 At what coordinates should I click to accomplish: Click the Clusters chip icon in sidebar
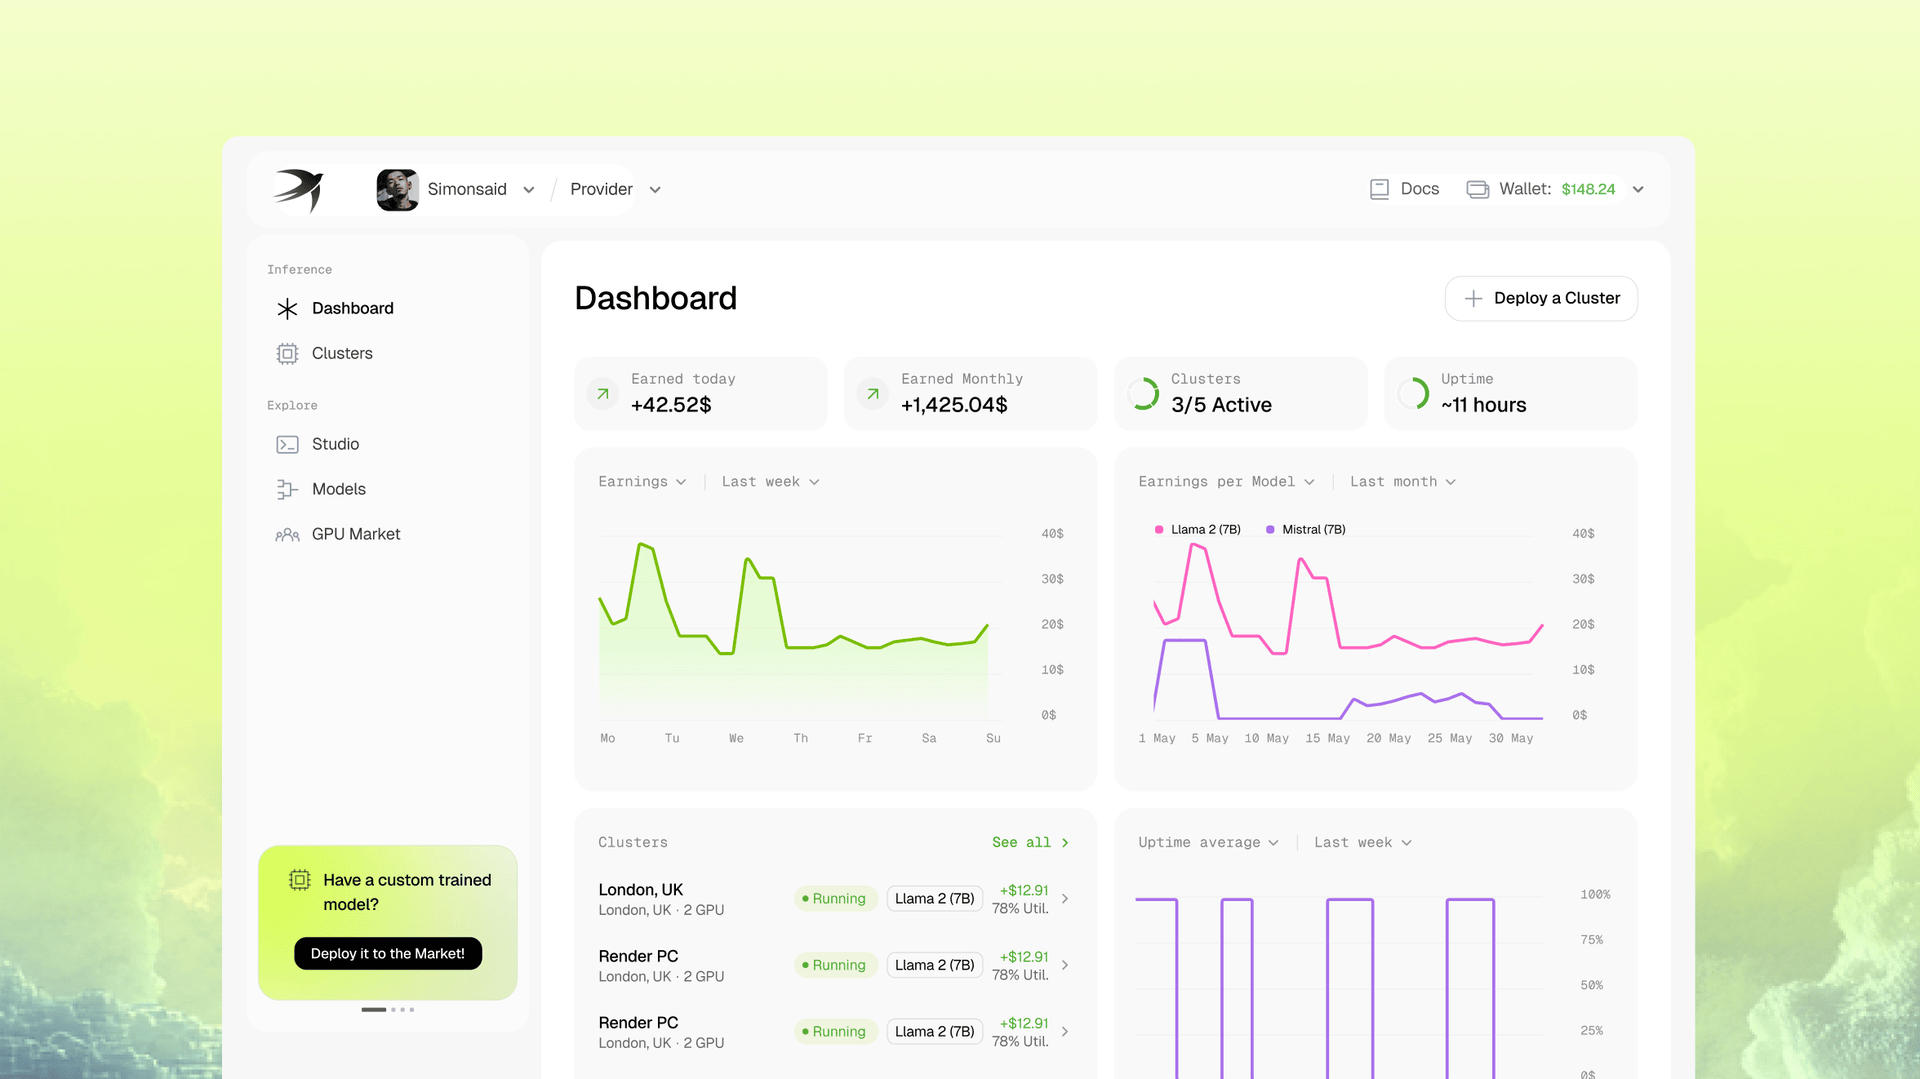287,354
